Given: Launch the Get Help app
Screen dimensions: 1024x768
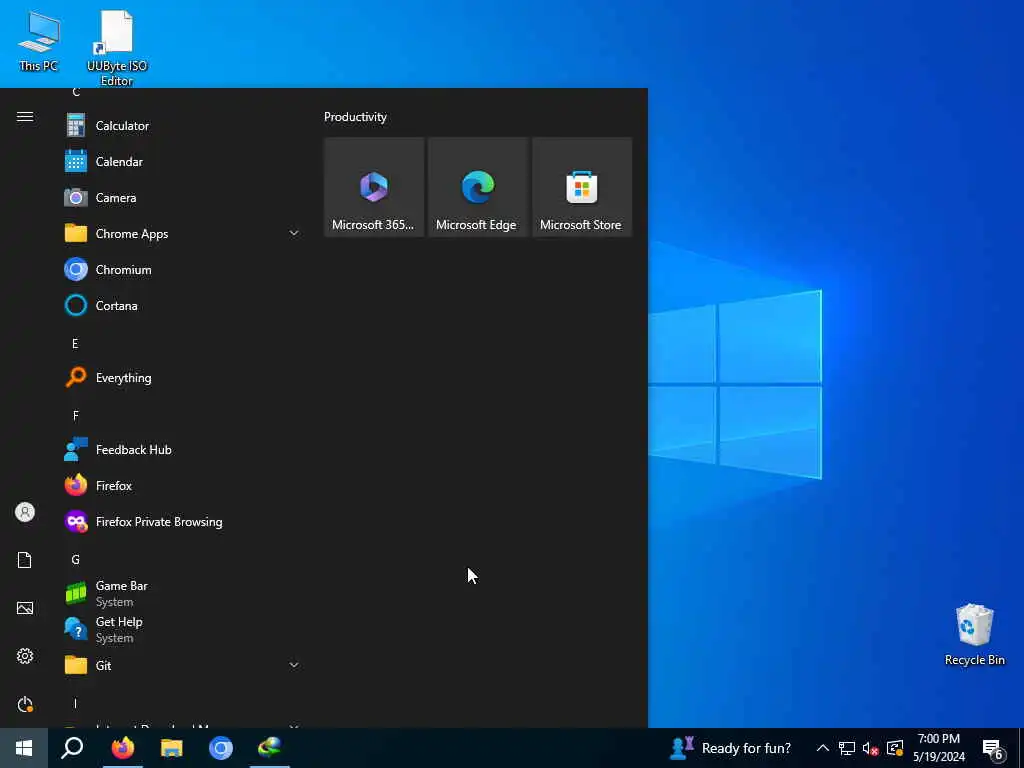Looking at the screenshot, I should tap(183, 630).
